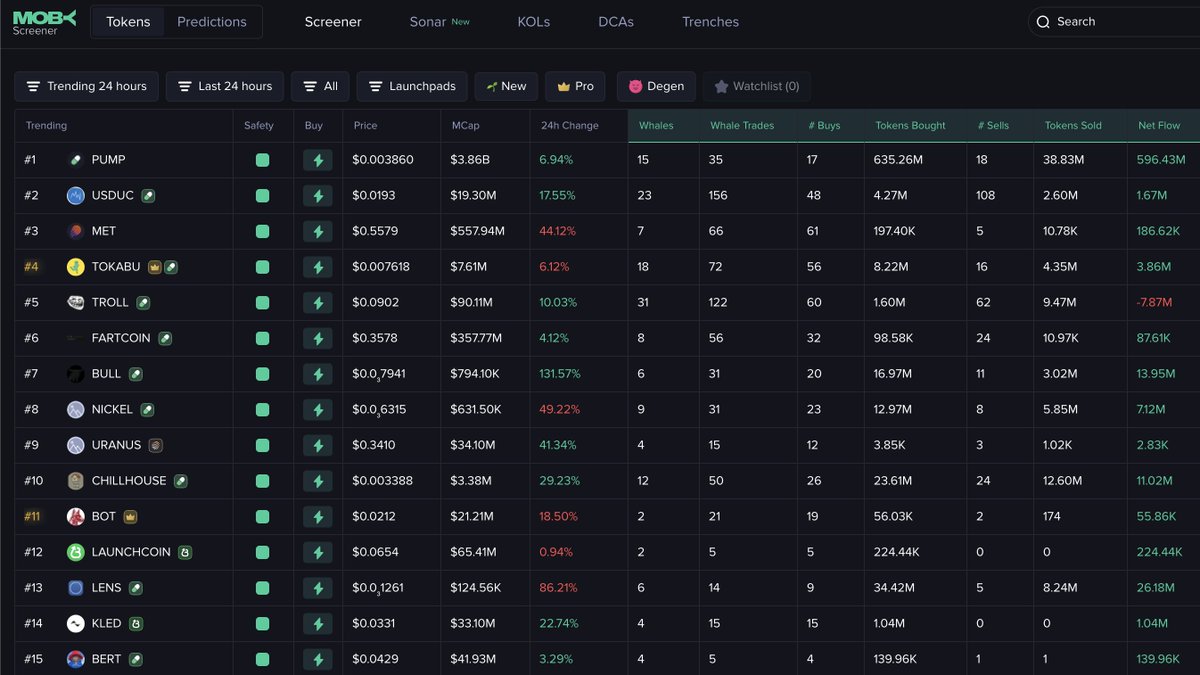
Task: Click the lightning buy icon for PUMP
Action: (318, 160)
